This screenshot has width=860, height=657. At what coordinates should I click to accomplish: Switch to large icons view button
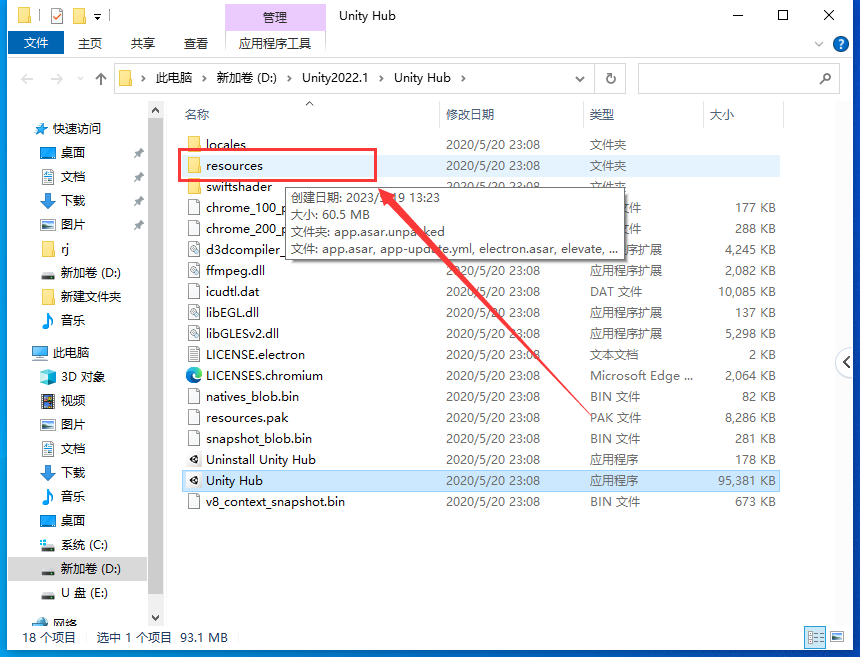pyautogui.click(x=837, y=637)
